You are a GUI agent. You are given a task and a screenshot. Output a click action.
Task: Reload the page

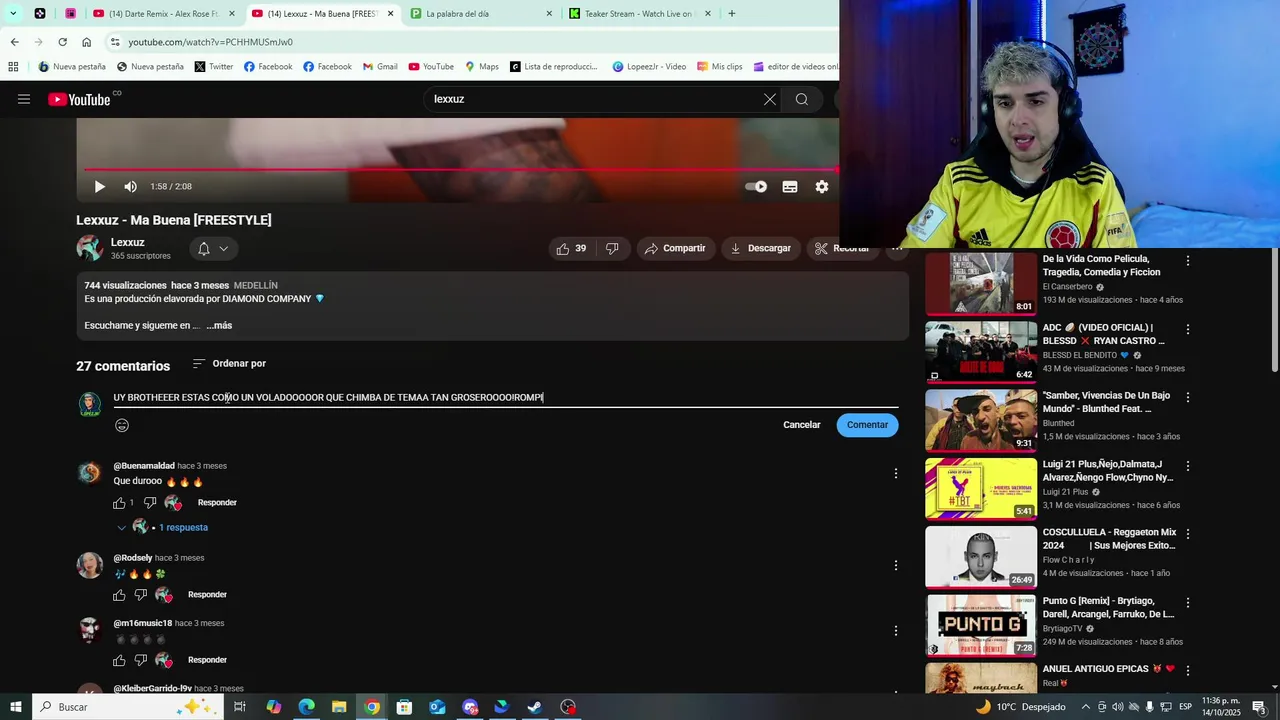point(62,42)
